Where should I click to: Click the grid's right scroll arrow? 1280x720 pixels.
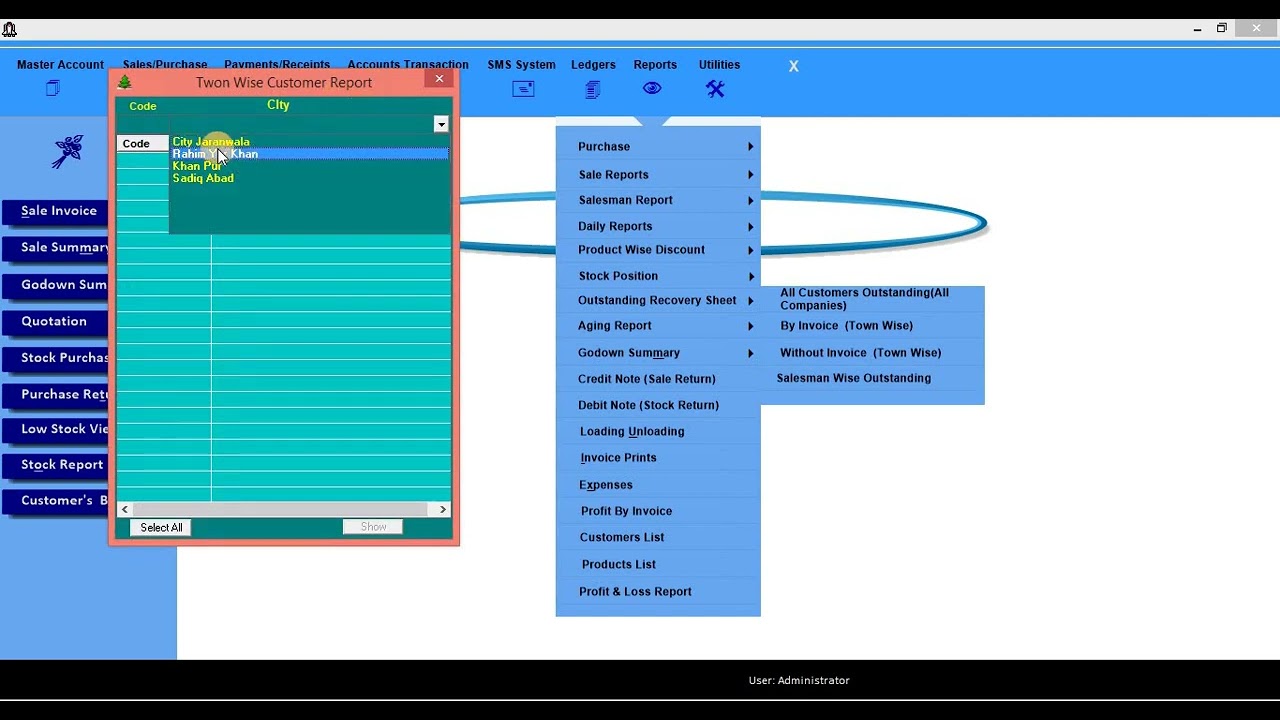(443, 510)
